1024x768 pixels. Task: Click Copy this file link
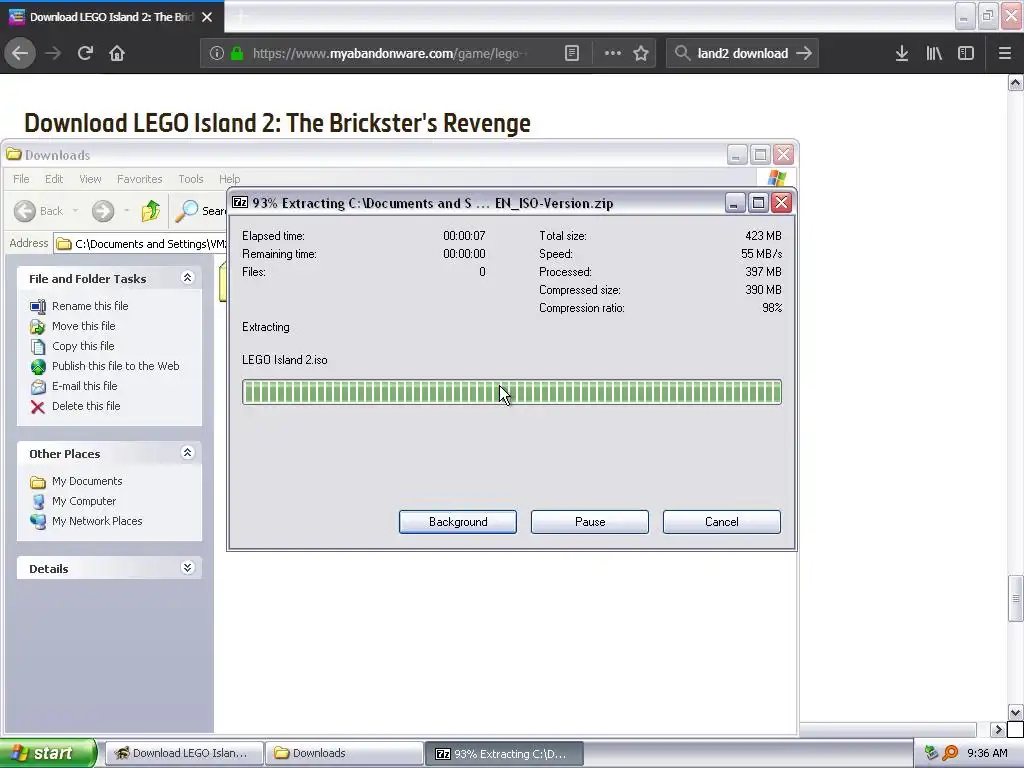pyautogui.click(x=83, y=346)
